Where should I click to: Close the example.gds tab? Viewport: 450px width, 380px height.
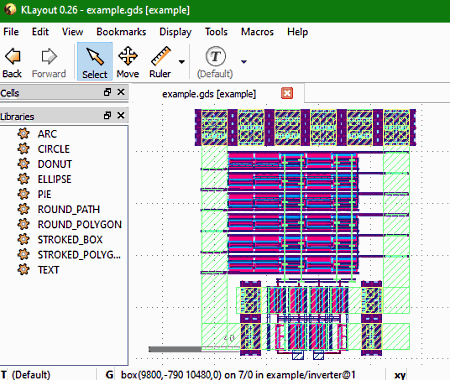(287, 93)
